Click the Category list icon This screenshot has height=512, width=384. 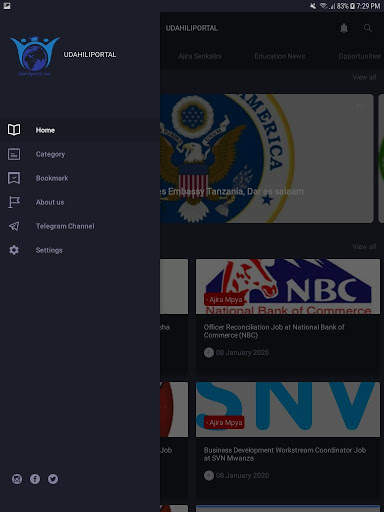click(14, 154)
